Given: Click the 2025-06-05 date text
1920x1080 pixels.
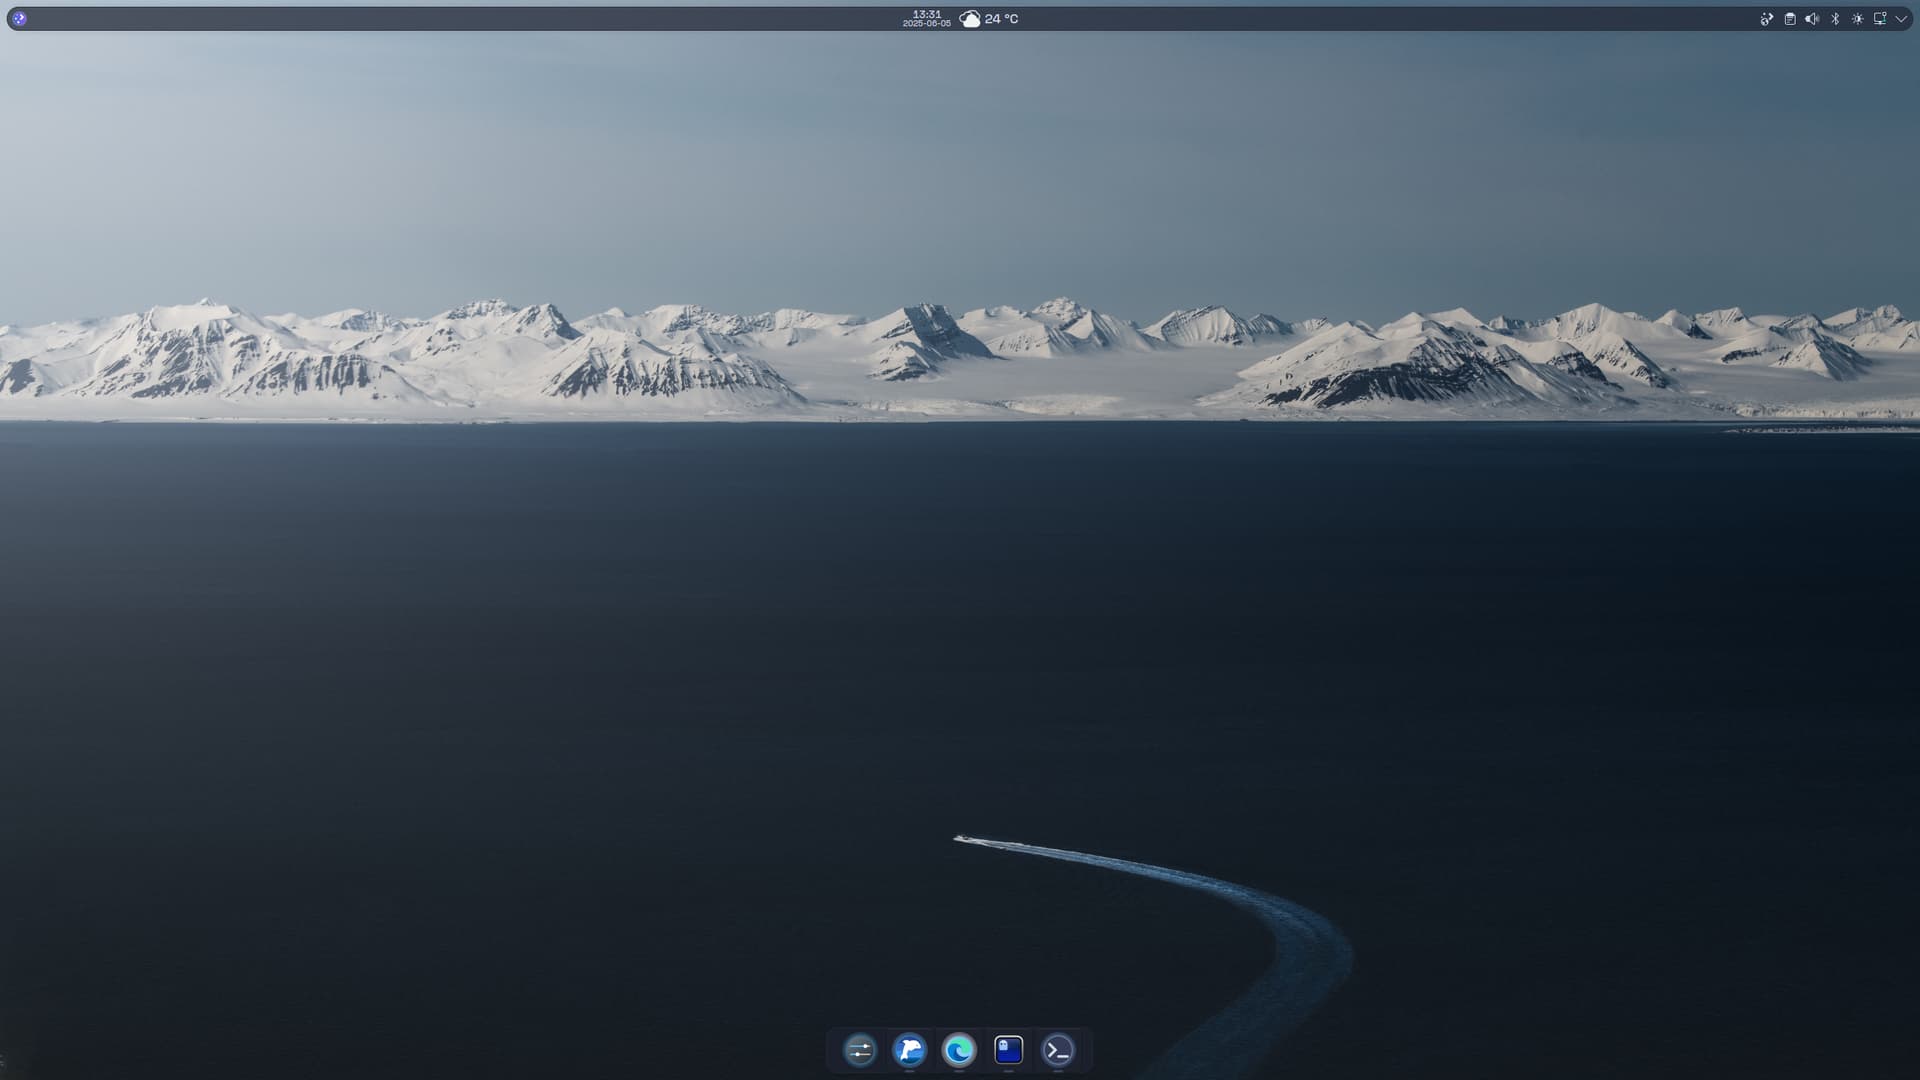Looking at the screenshot, I should click(926, 23).
